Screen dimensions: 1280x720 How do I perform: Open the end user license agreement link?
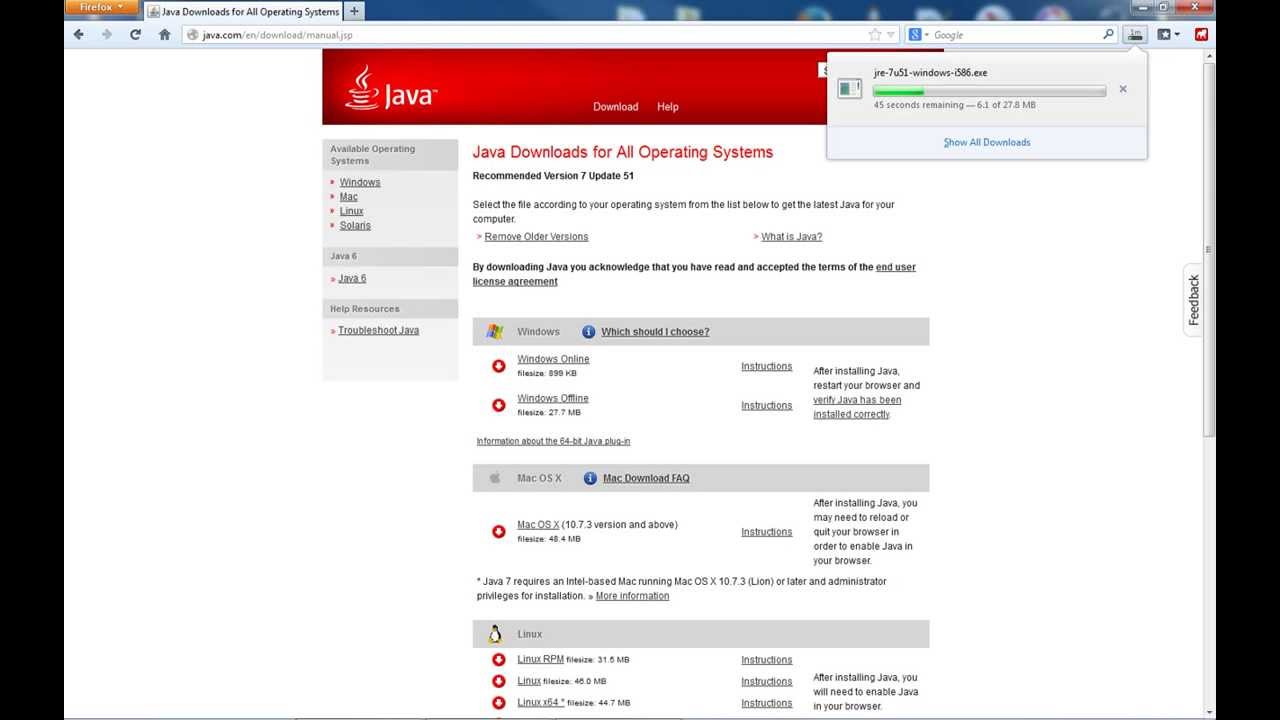(694, 274)
